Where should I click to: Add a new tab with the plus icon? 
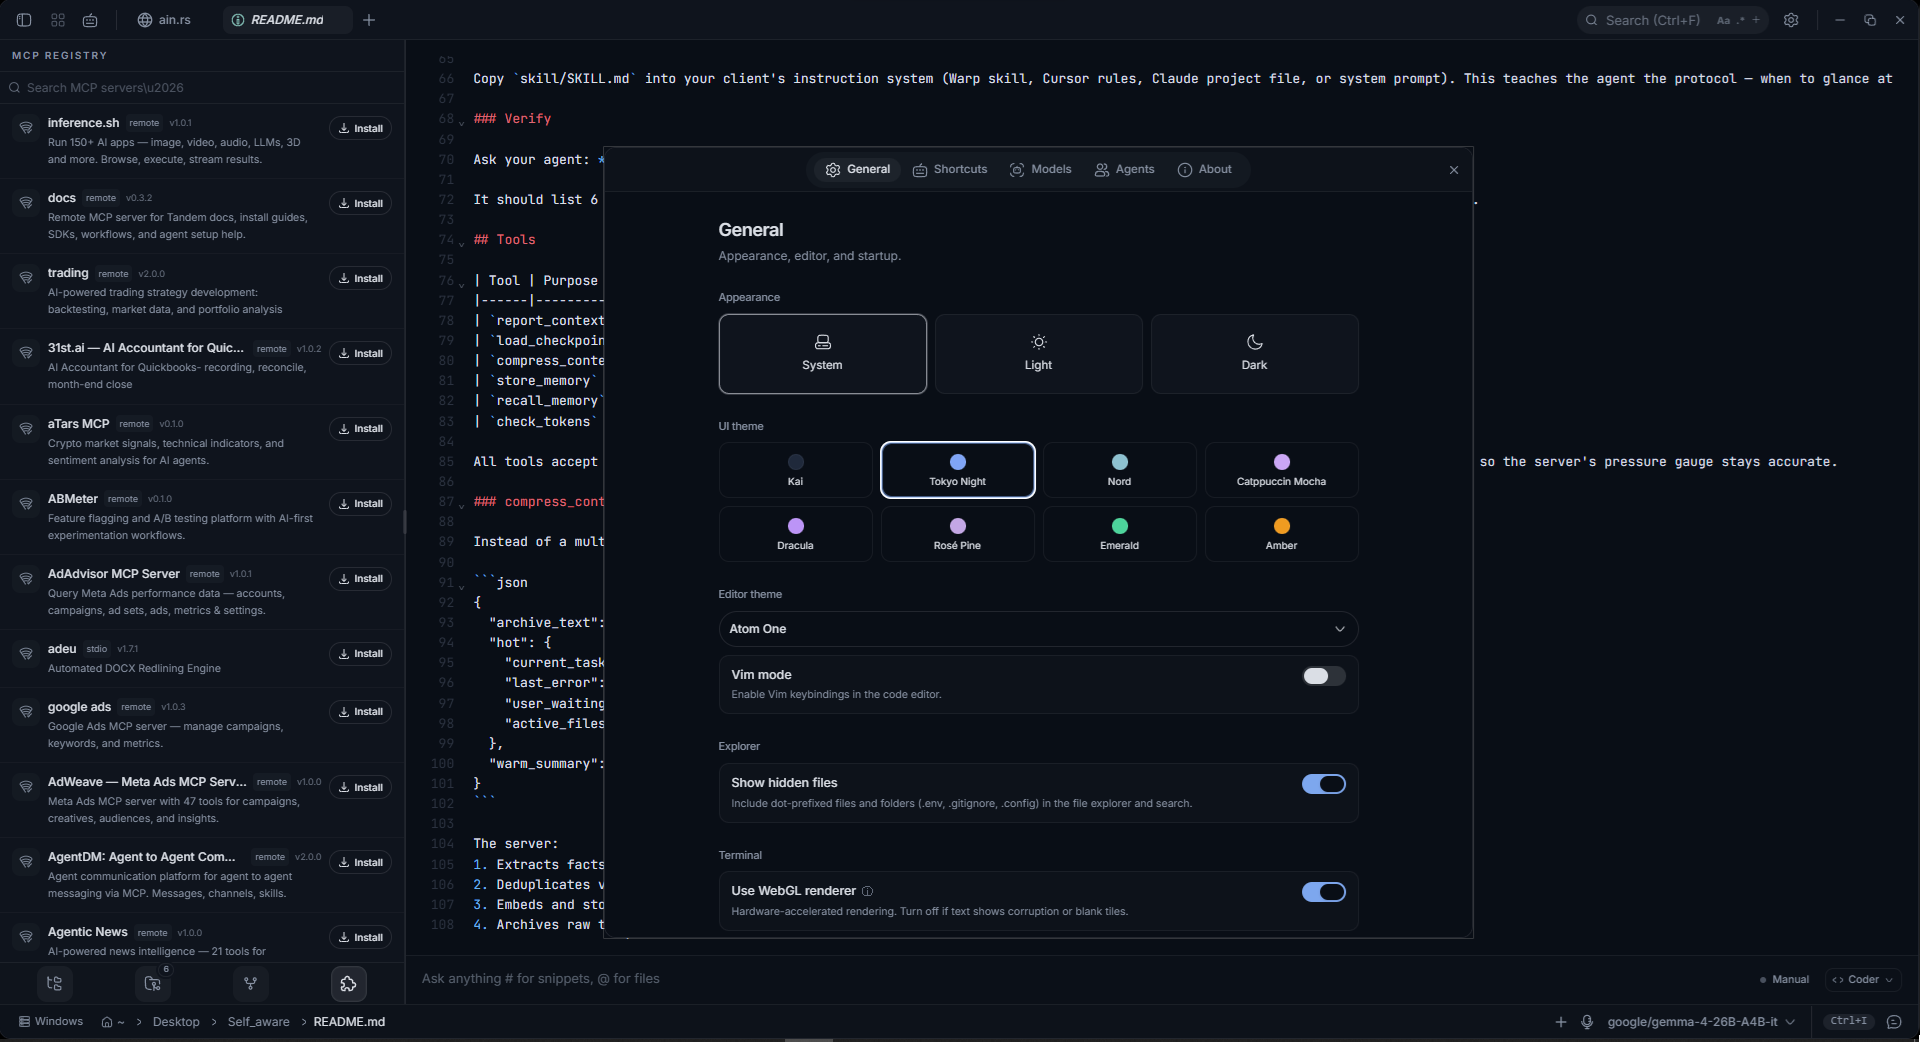(x=369, y=20)
